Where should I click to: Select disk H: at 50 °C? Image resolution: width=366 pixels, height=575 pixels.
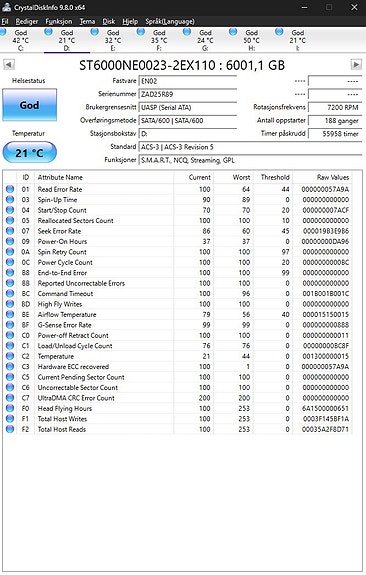click(251, 40)
